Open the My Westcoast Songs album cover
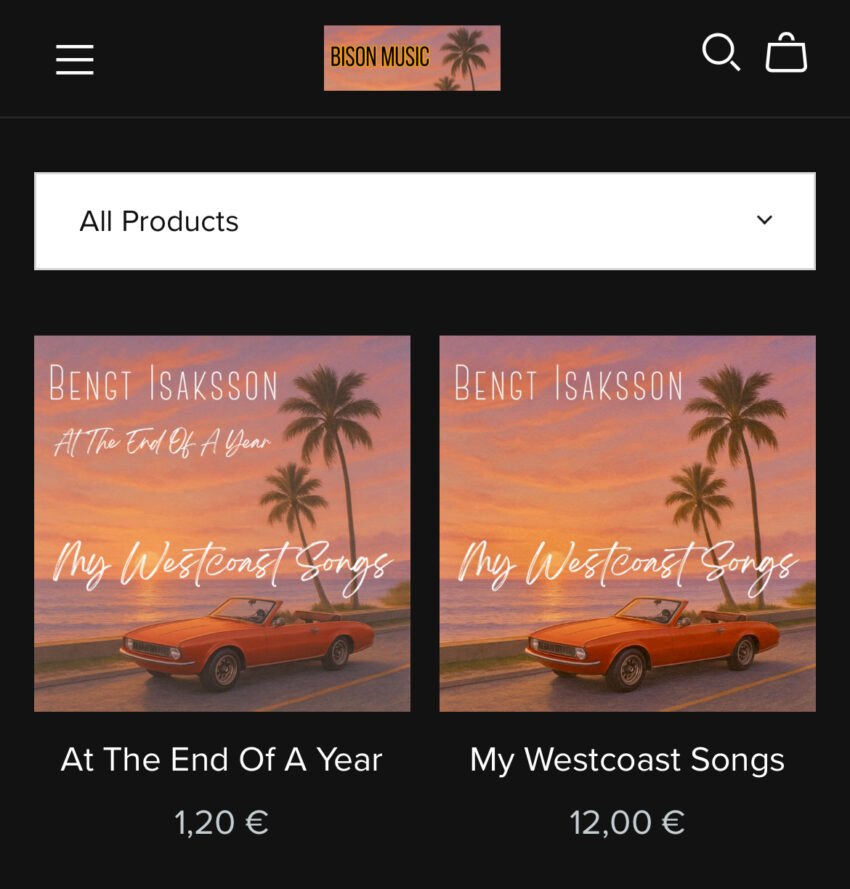 [x=628, y=523]
